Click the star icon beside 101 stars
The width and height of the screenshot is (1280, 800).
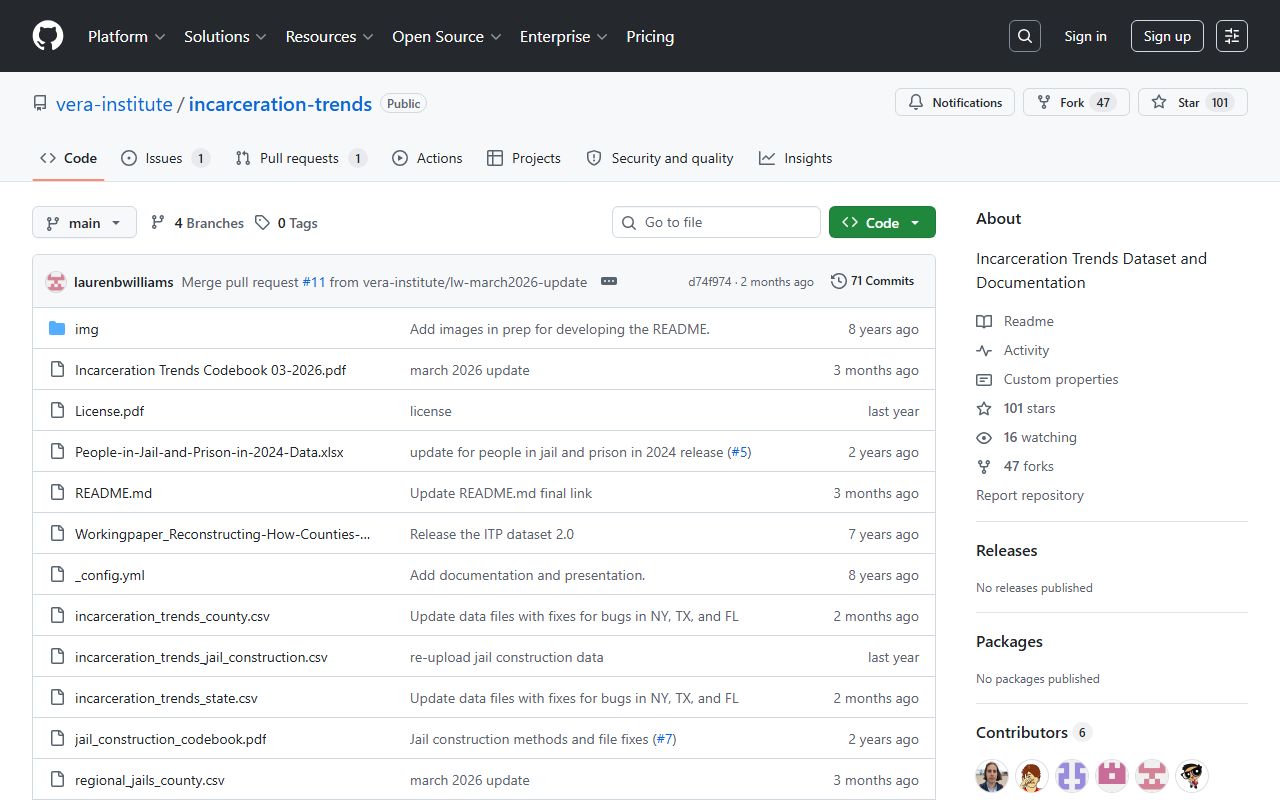(984, 408)
